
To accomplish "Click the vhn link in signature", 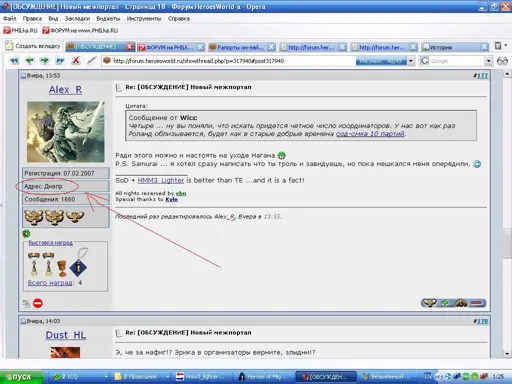I will (x=181, y=193).
